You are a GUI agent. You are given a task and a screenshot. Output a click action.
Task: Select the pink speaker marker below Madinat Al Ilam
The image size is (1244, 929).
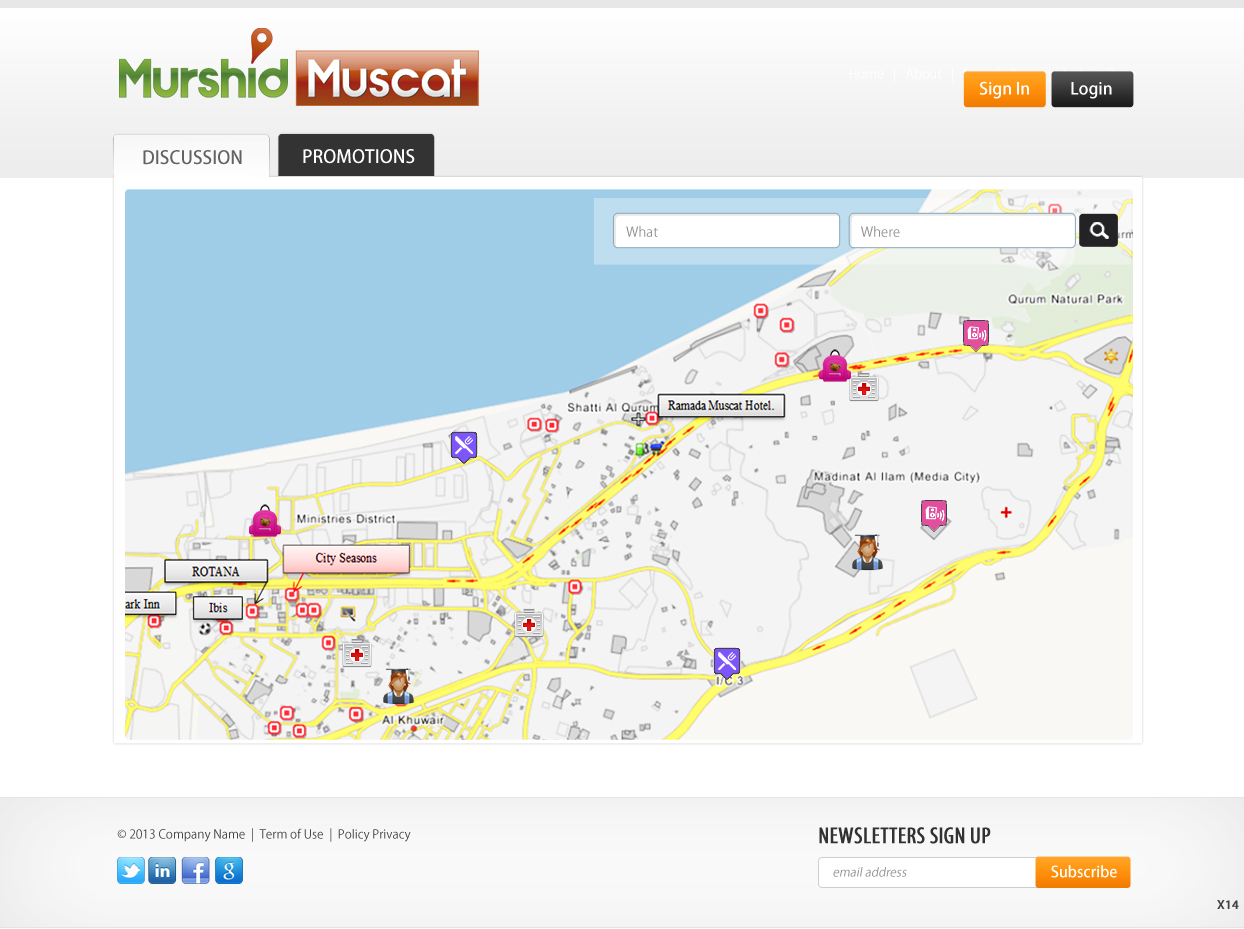[934, 516]
